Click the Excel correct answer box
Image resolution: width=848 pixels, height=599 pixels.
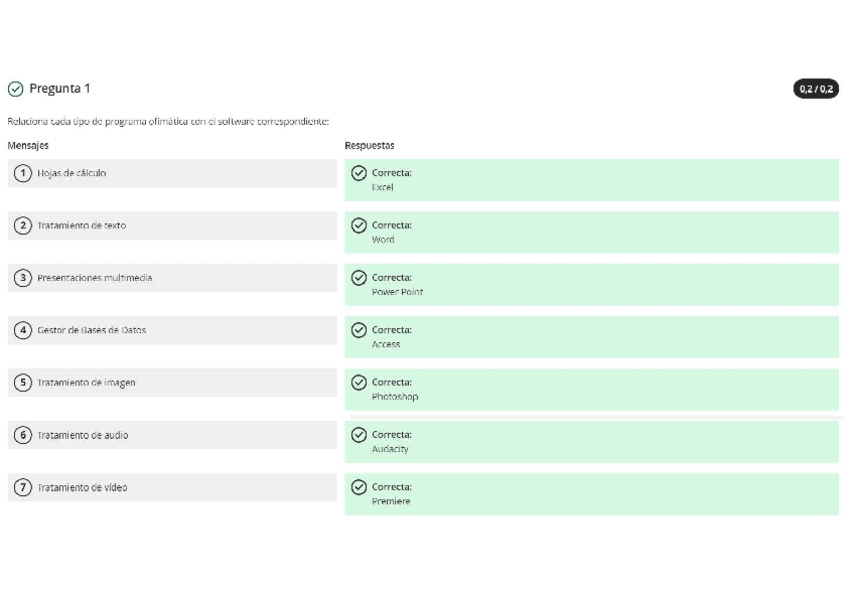pos(591,180)
